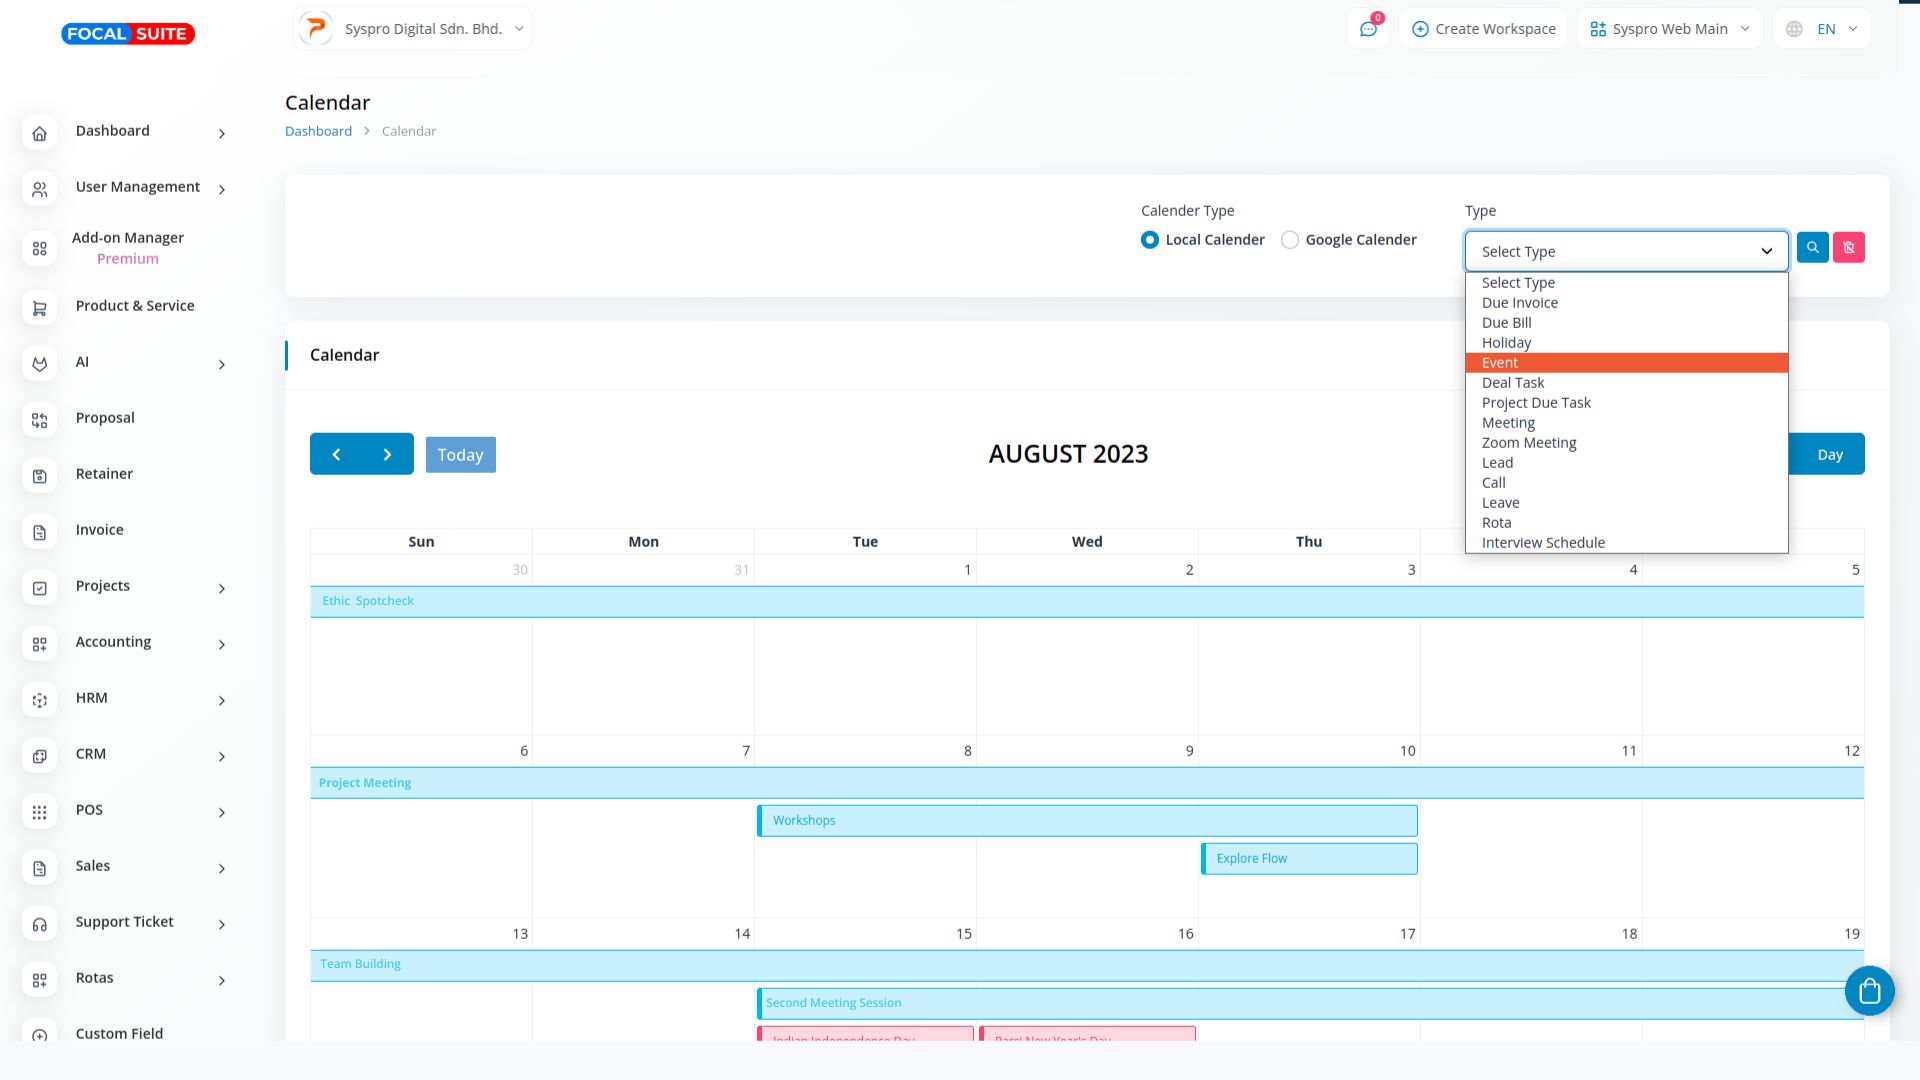1920x1080 pixels.
Task: Go to previous month arrow
Action: point(336,454)
